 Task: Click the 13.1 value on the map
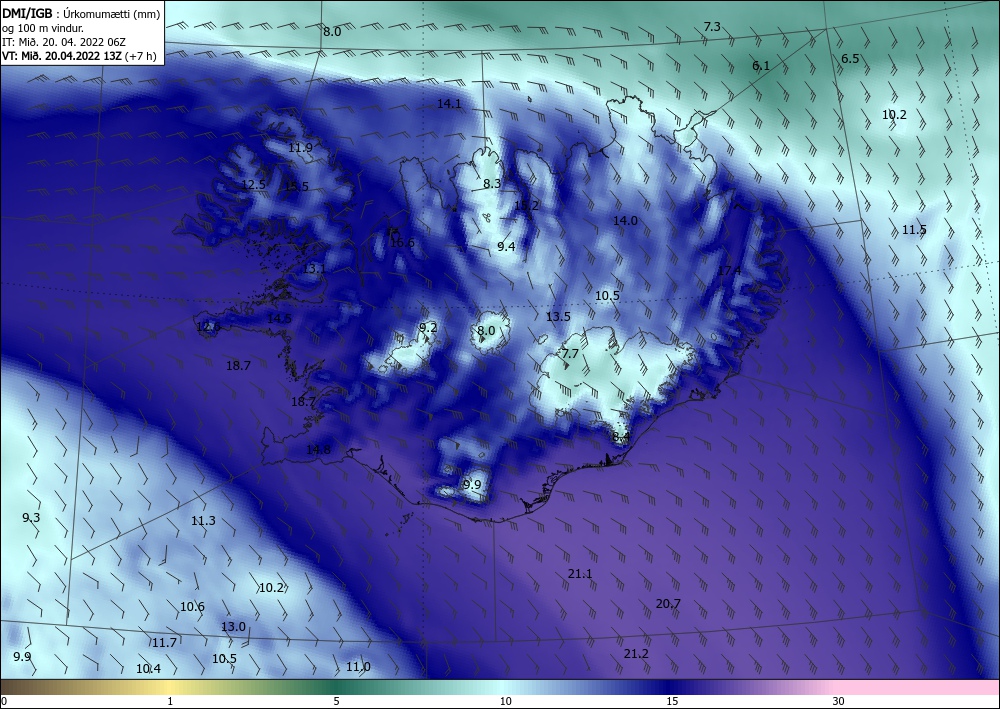314,269
